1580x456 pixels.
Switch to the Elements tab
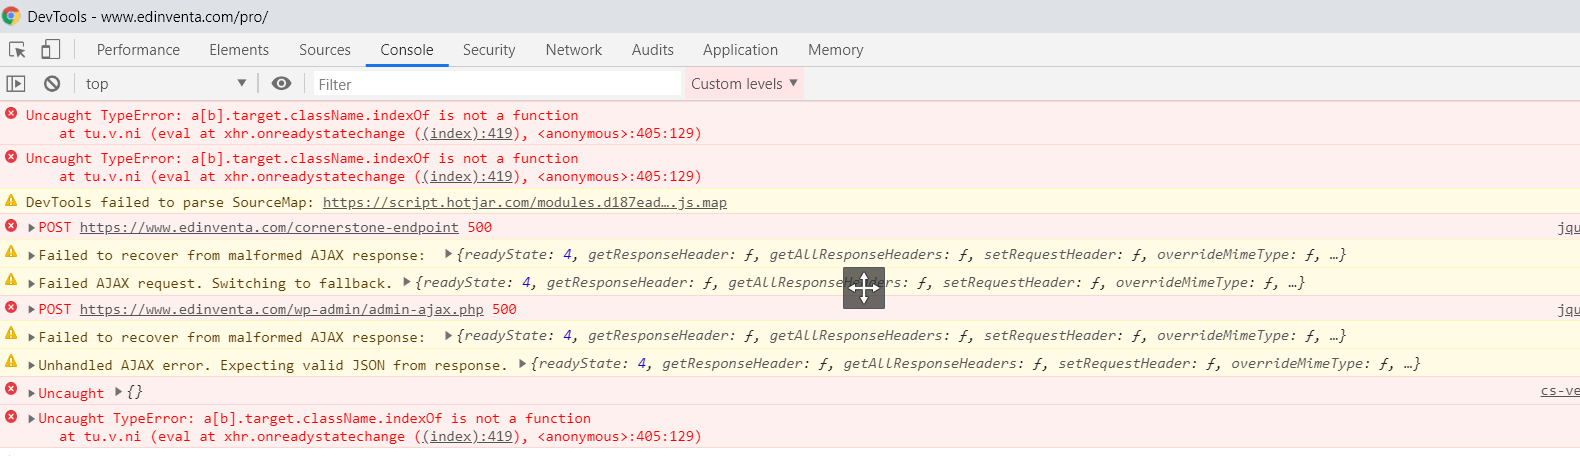point(239,50)
